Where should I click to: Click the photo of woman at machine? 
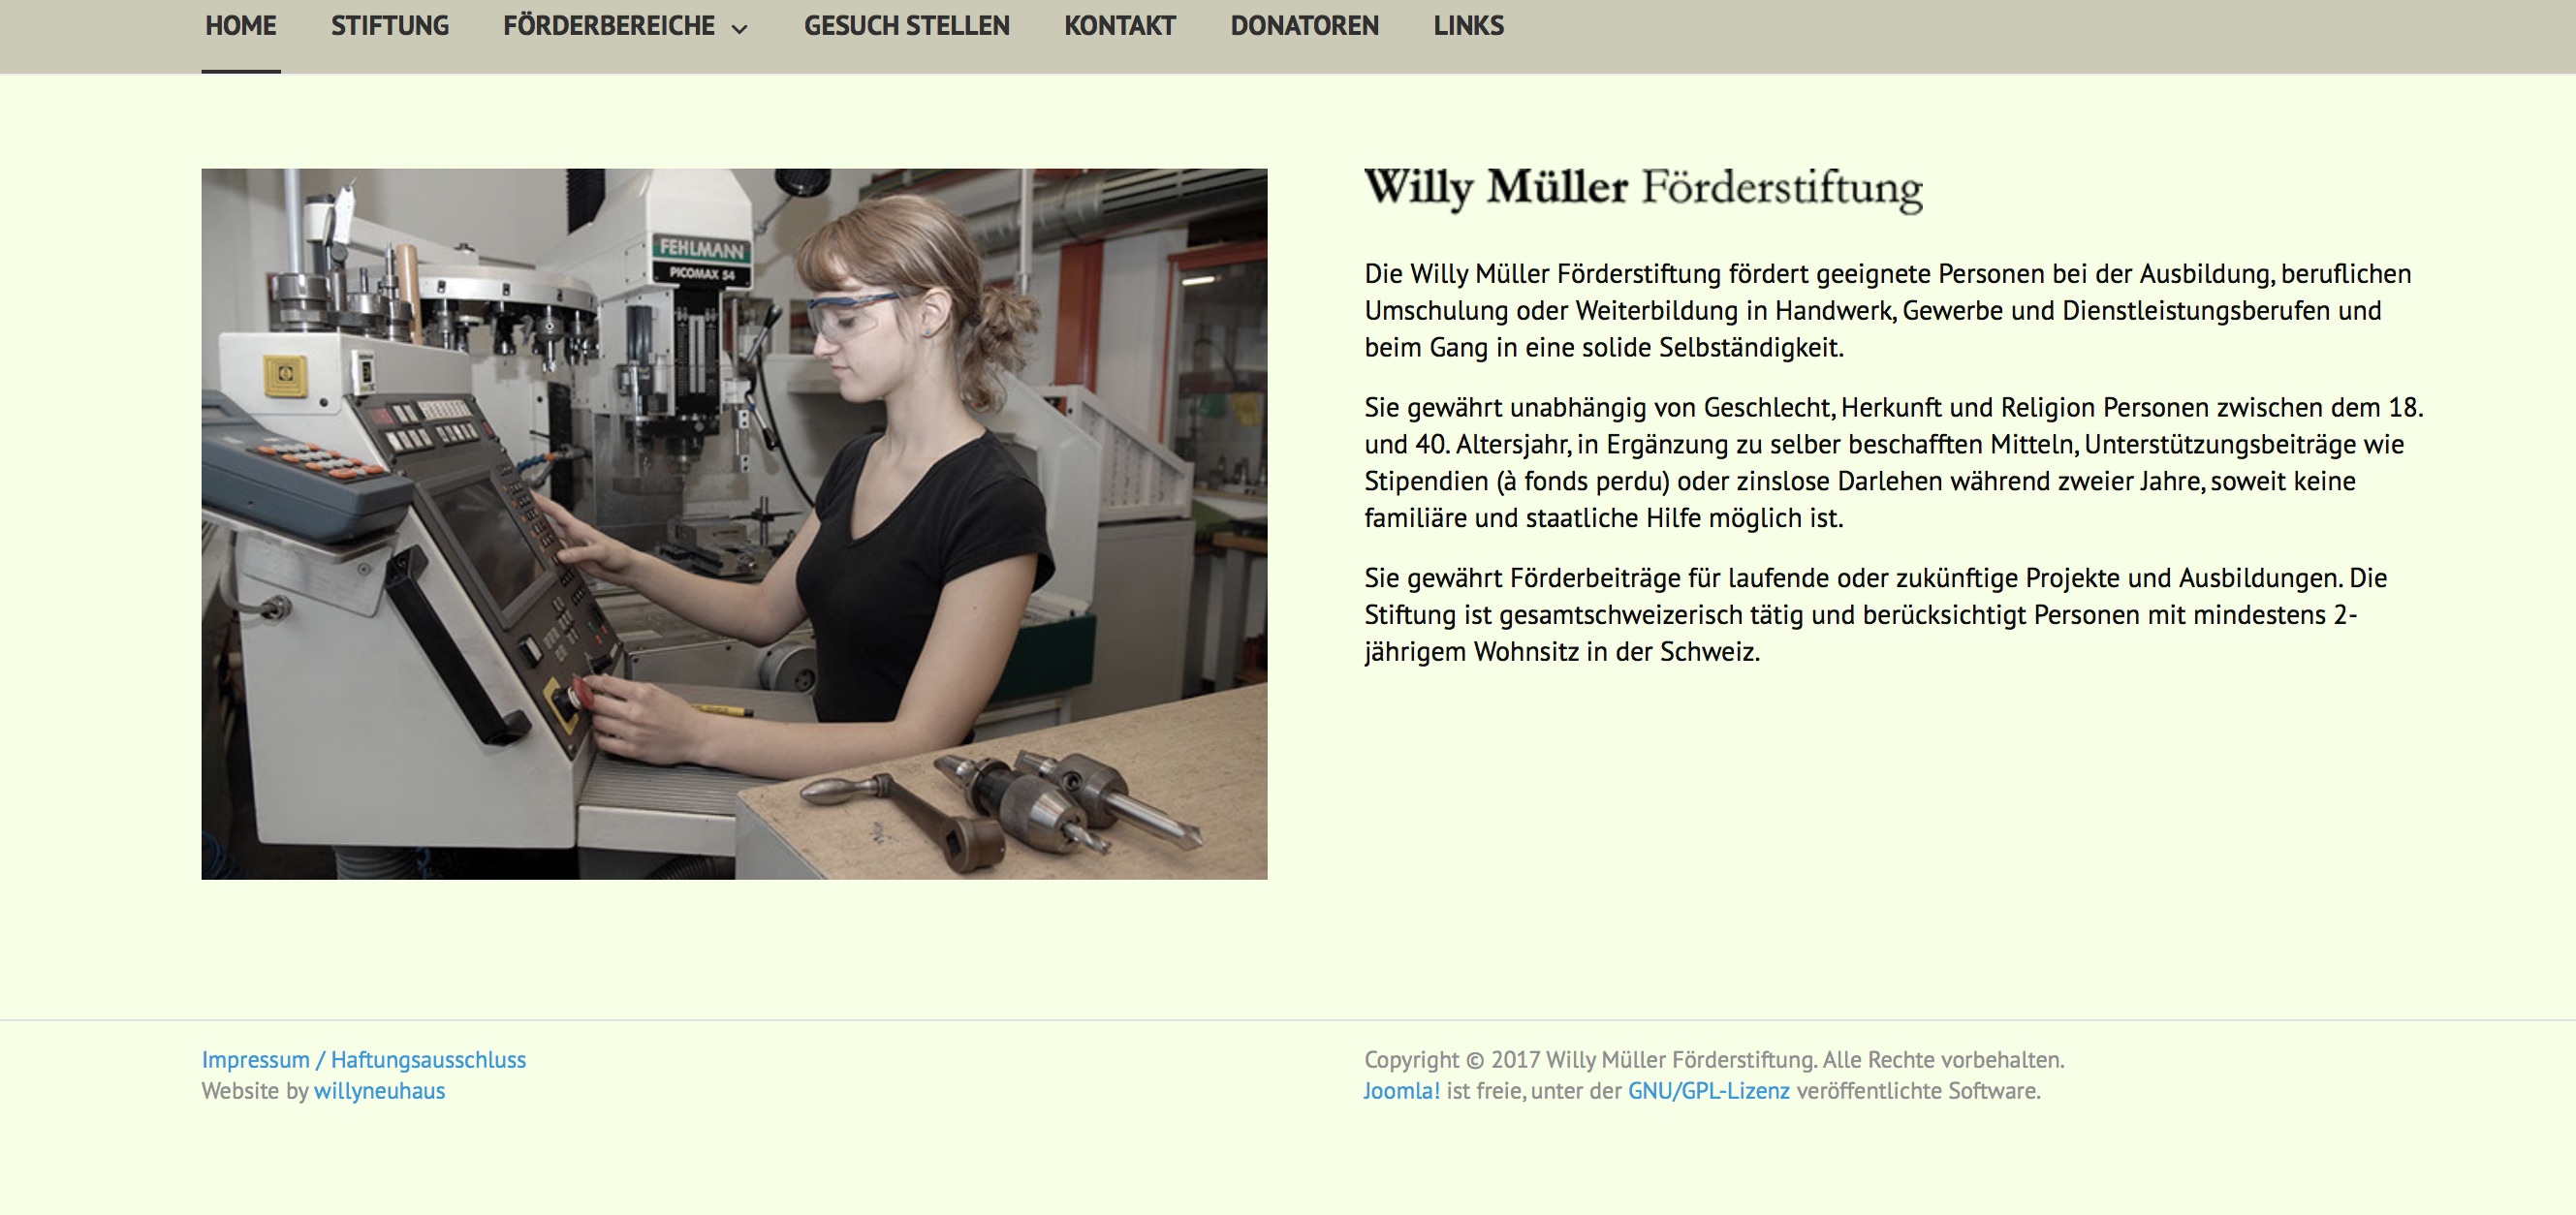tap(734, 523)
